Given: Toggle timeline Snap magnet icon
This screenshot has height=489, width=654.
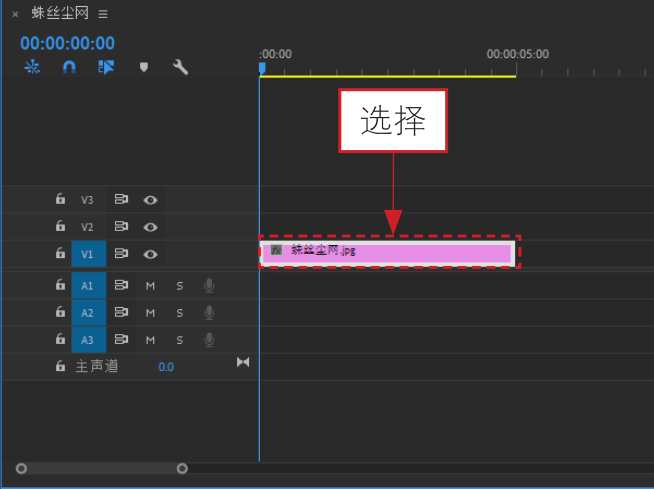Looking at the screenshot, I should pos(69,67).
